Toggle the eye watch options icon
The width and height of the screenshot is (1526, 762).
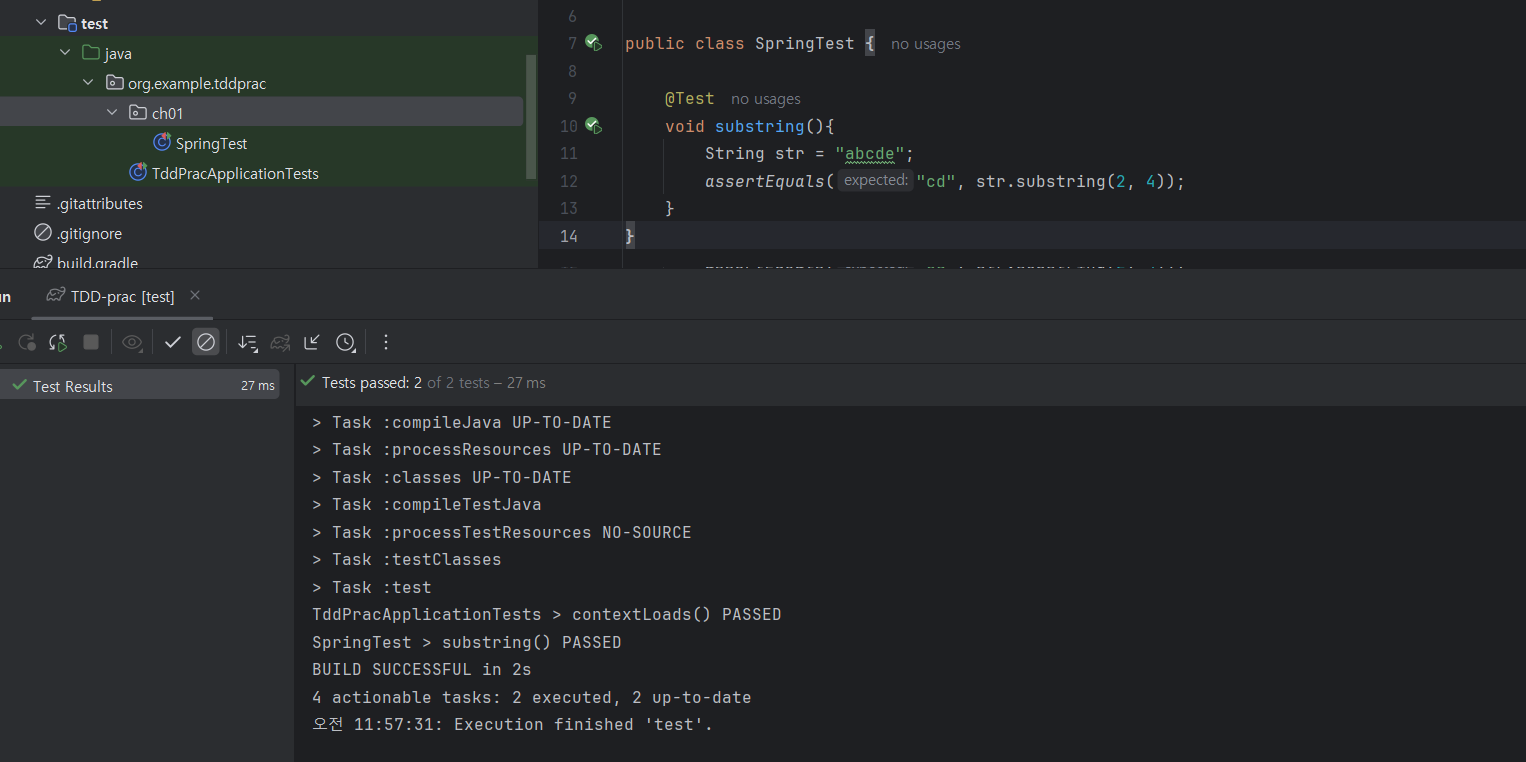[132, 342]
